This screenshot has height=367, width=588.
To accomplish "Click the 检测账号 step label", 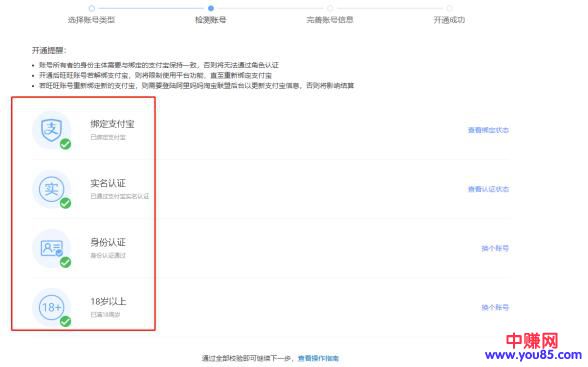I will click(210, 20).
